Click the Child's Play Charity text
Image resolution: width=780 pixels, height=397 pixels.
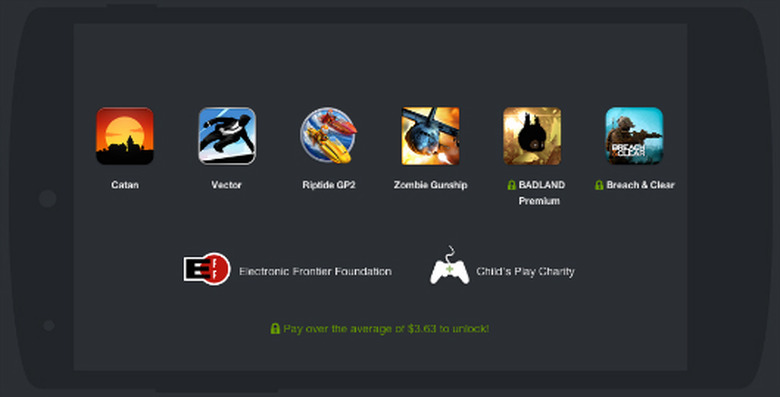pyautogui.click(x=525, y=272)
